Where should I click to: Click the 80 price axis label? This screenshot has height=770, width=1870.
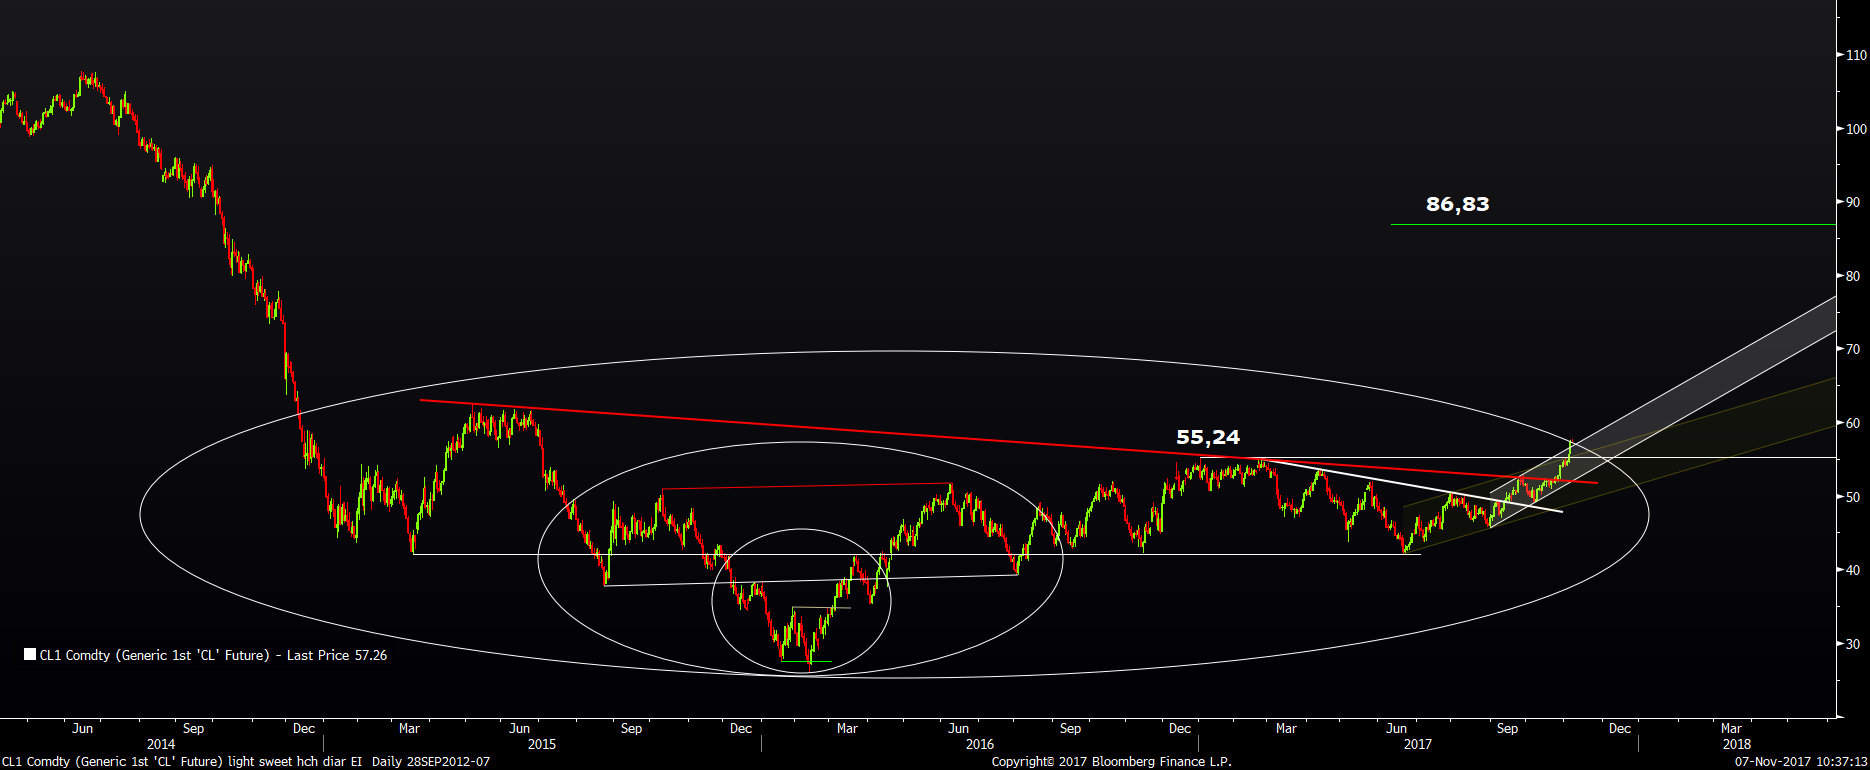point(1854,276)
